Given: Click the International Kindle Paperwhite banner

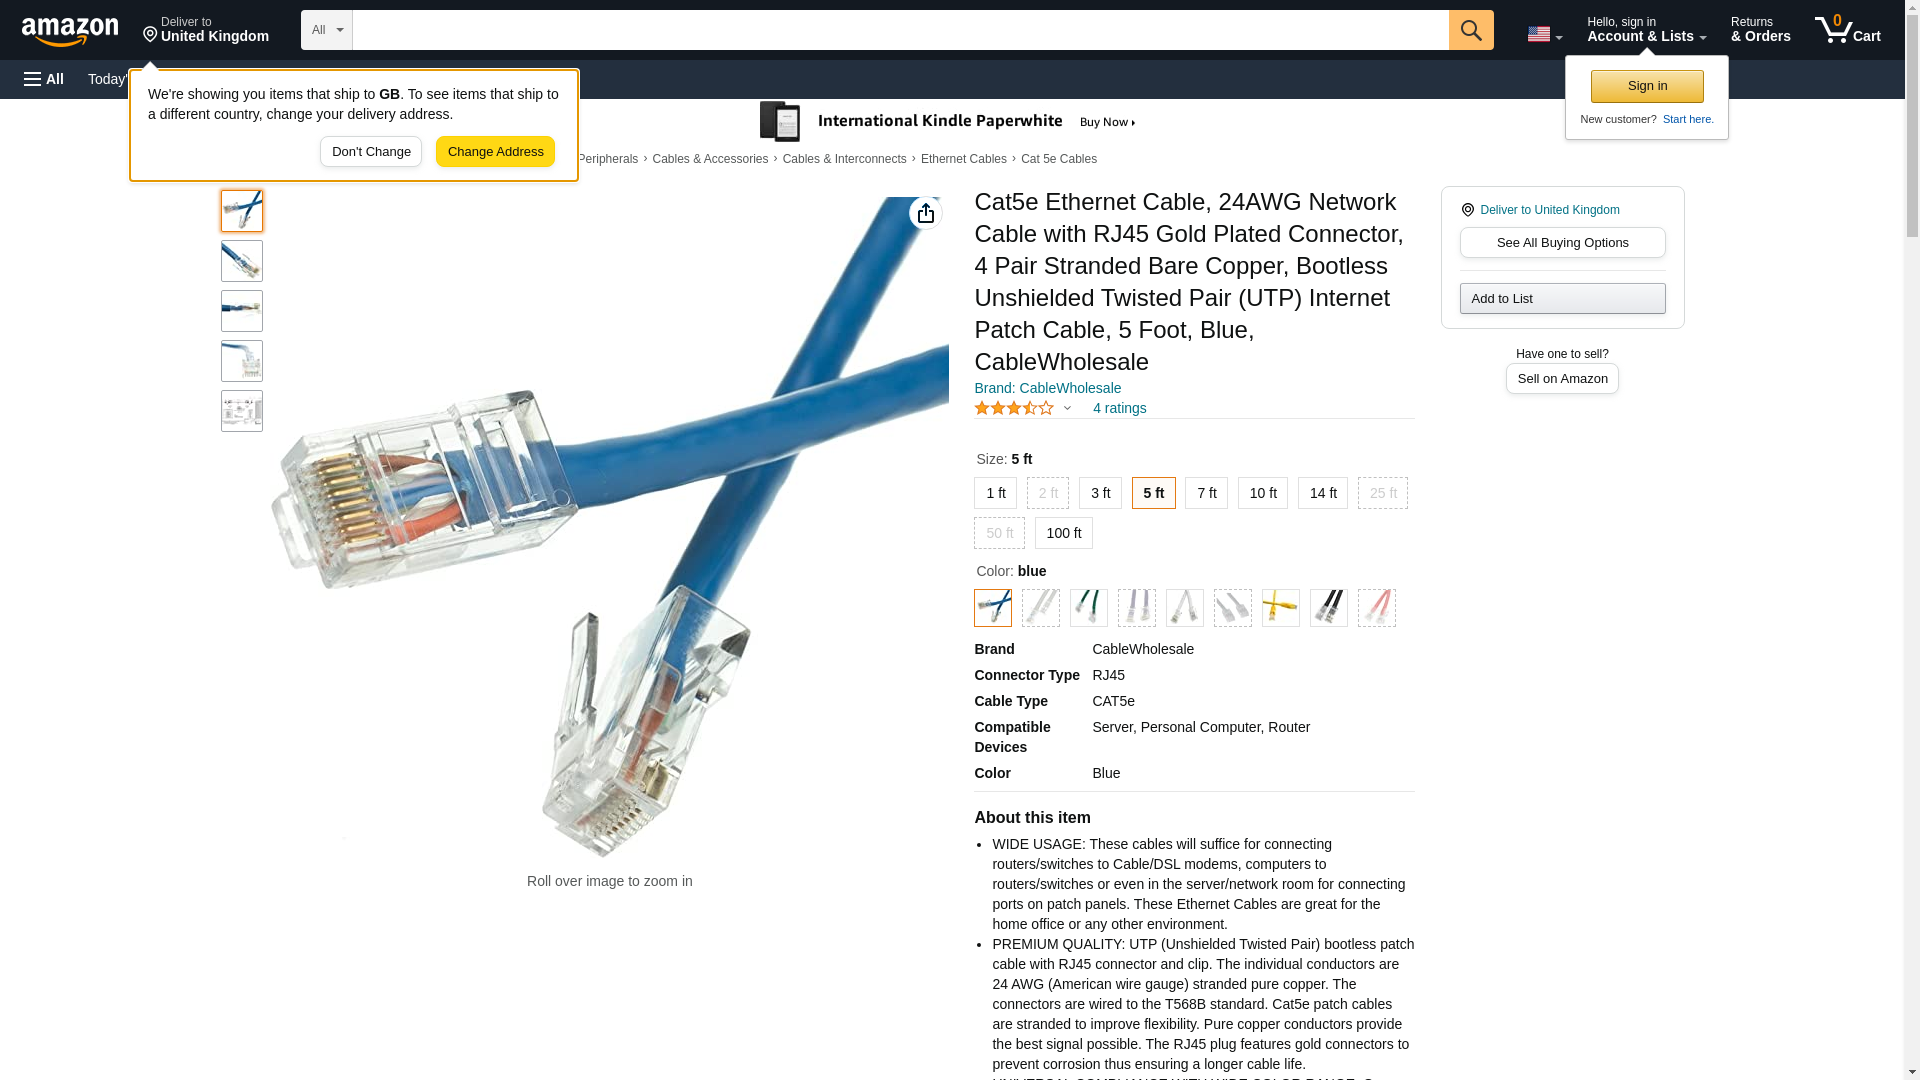Looking at the screenshot, I should coord(948,122).
